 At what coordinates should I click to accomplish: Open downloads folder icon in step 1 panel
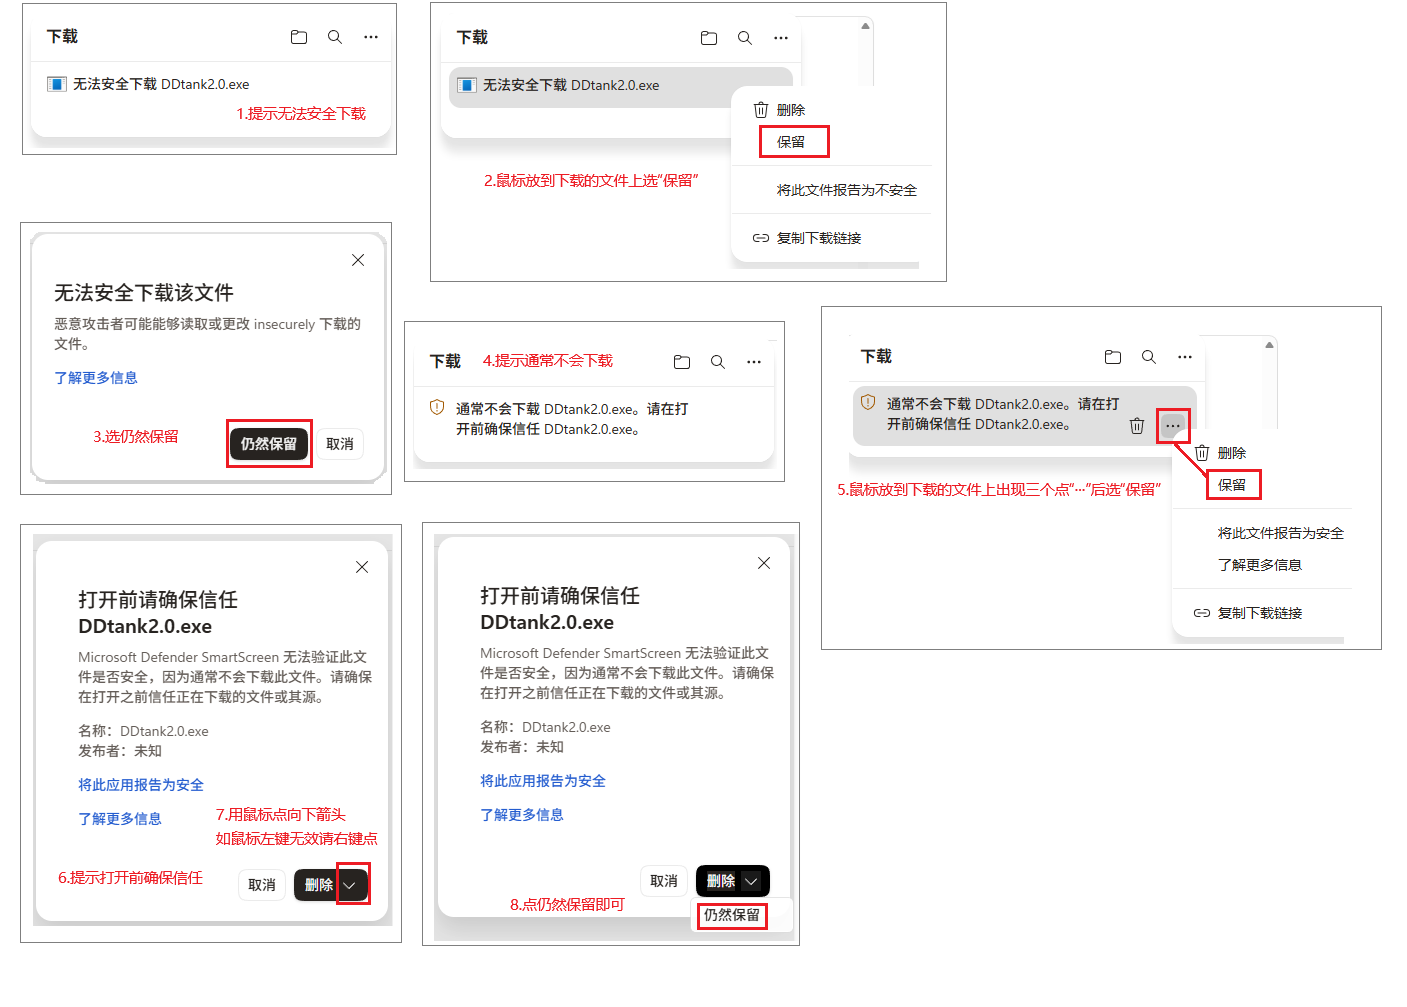(x=298, y=37)
